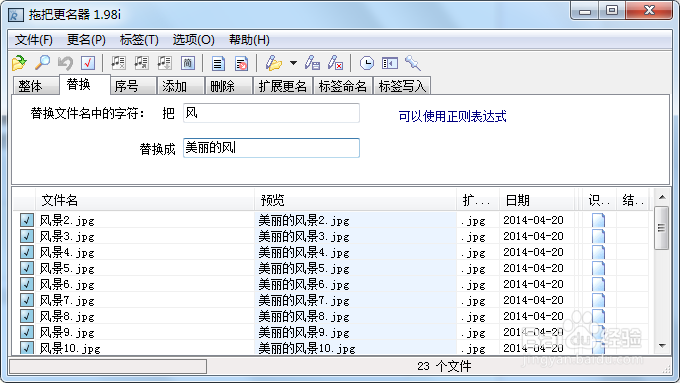Screen dimensions: 680x383
Task: Click the 扩... extension column header
Action: point(478,200)
